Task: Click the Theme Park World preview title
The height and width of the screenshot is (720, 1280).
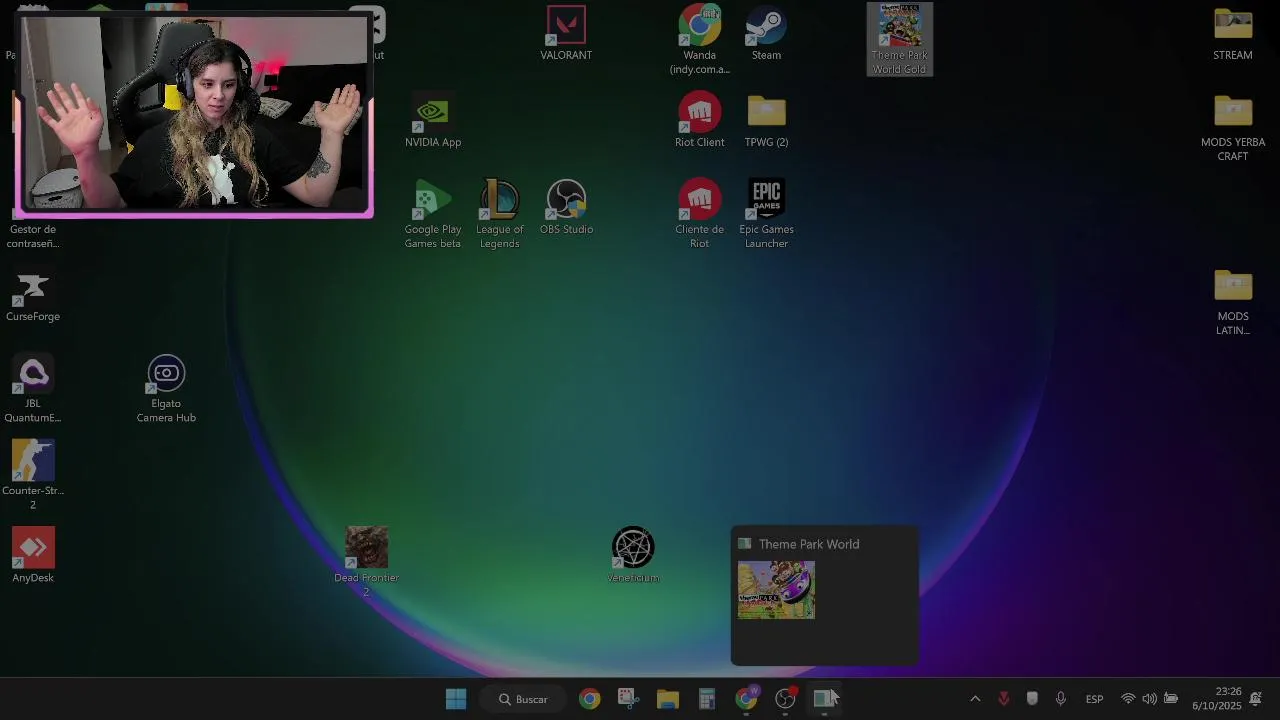Action: (808, 544)
